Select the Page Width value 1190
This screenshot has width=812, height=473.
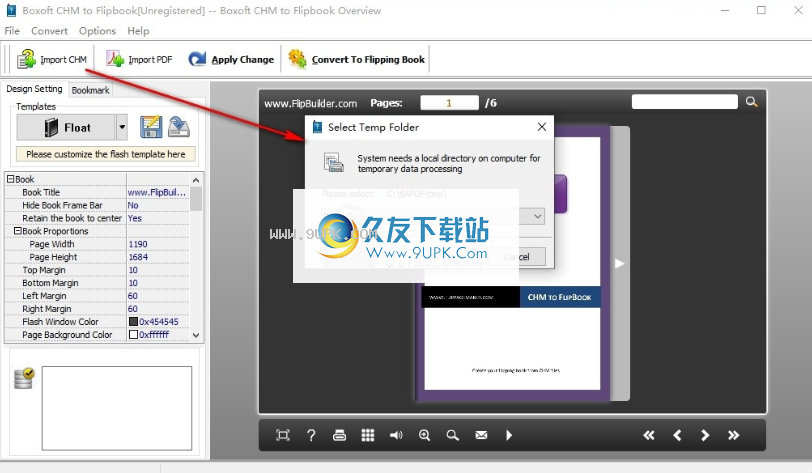coord(157,244)
